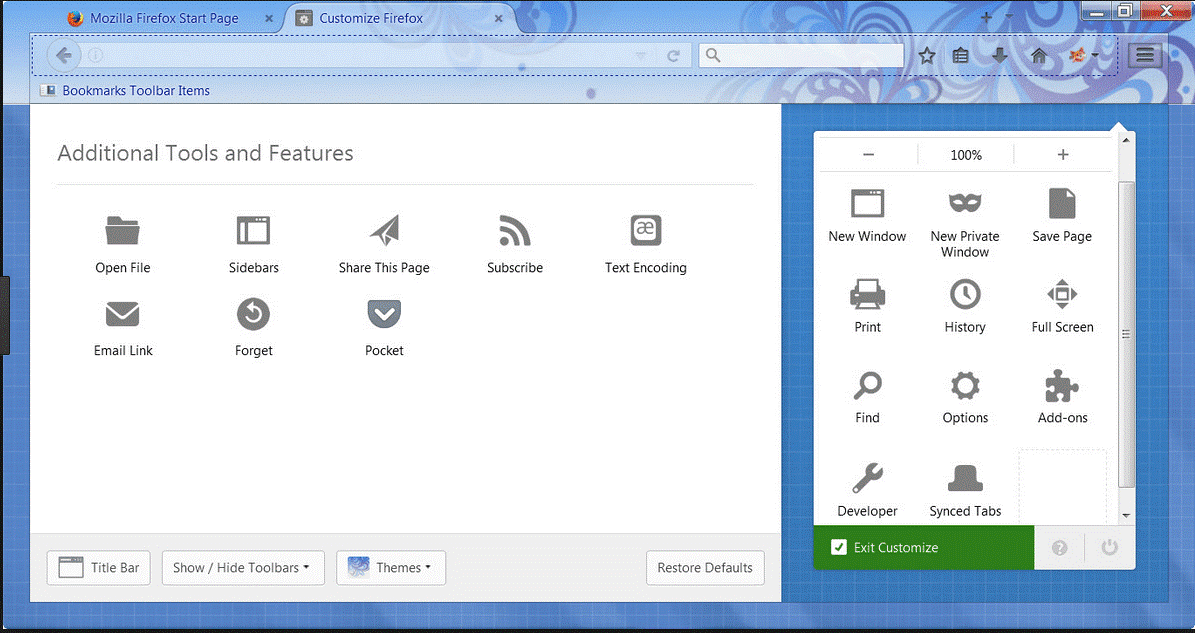This screenshot has height=633, width=1195.
Task: Select the Developer wrench icon
Action: click(x=867, y=478)
